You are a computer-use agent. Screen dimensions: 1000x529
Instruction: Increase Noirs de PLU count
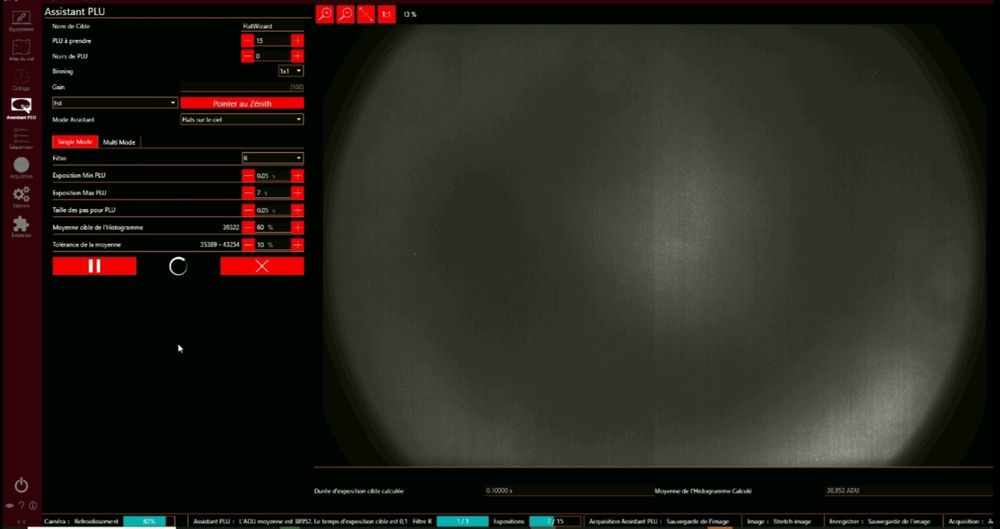(x=297, y=56)
